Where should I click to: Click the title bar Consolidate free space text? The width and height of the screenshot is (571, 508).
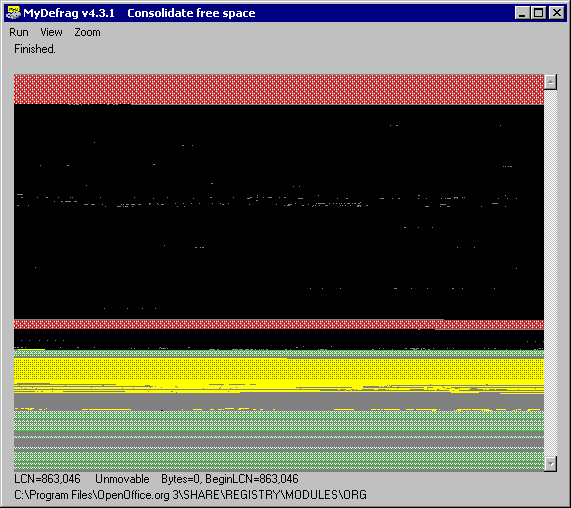(191, 13)
